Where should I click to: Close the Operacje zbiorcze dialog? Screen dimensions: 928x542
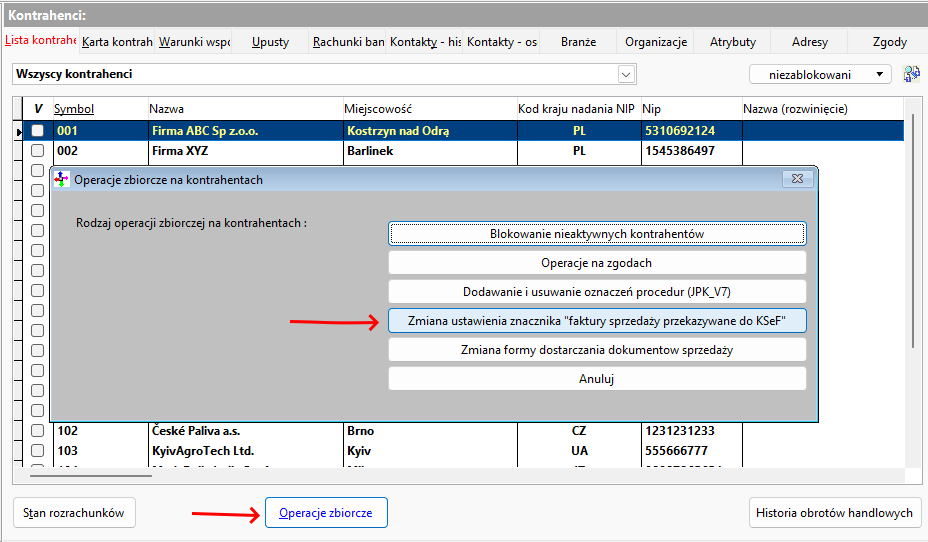[x=797, y=179]
